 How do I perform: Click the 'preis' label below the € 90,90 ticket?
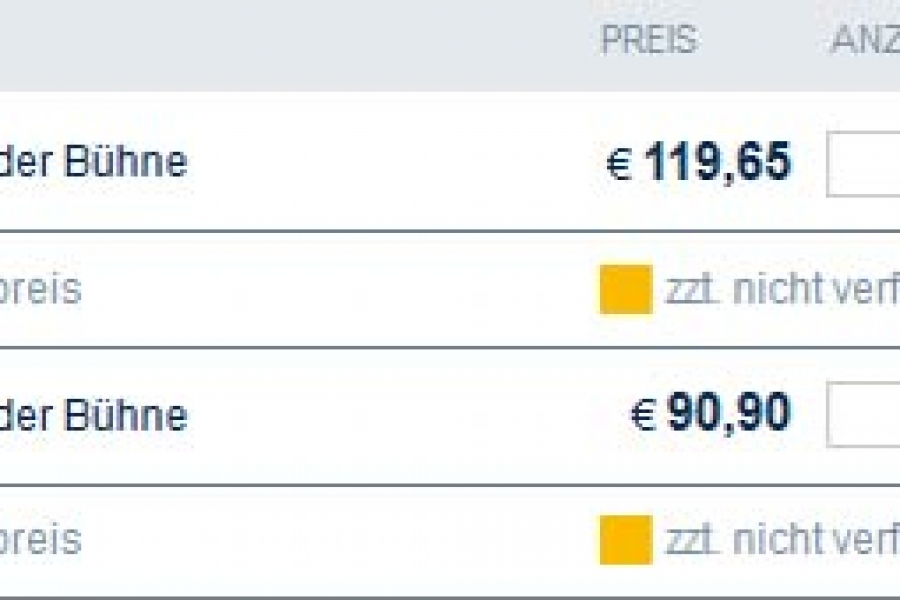40,541
